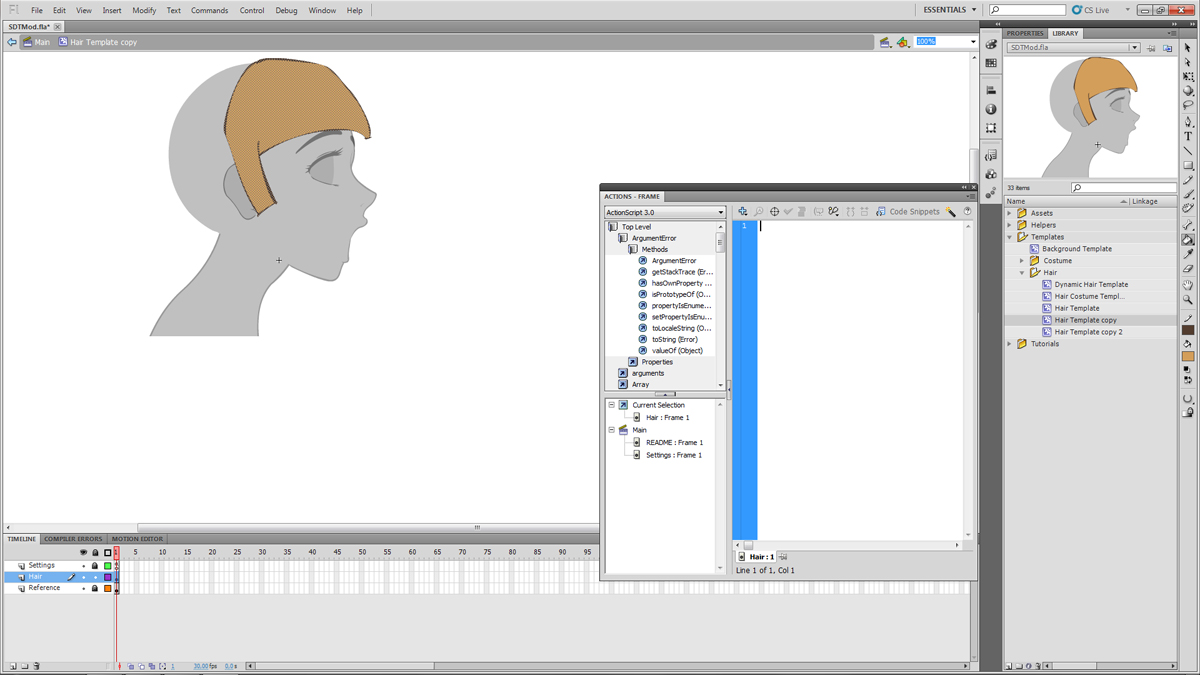This screenshot has width=1200, height=675.
Task: Toggle lock on the Settings layer
Action: (x=95, y=566)
